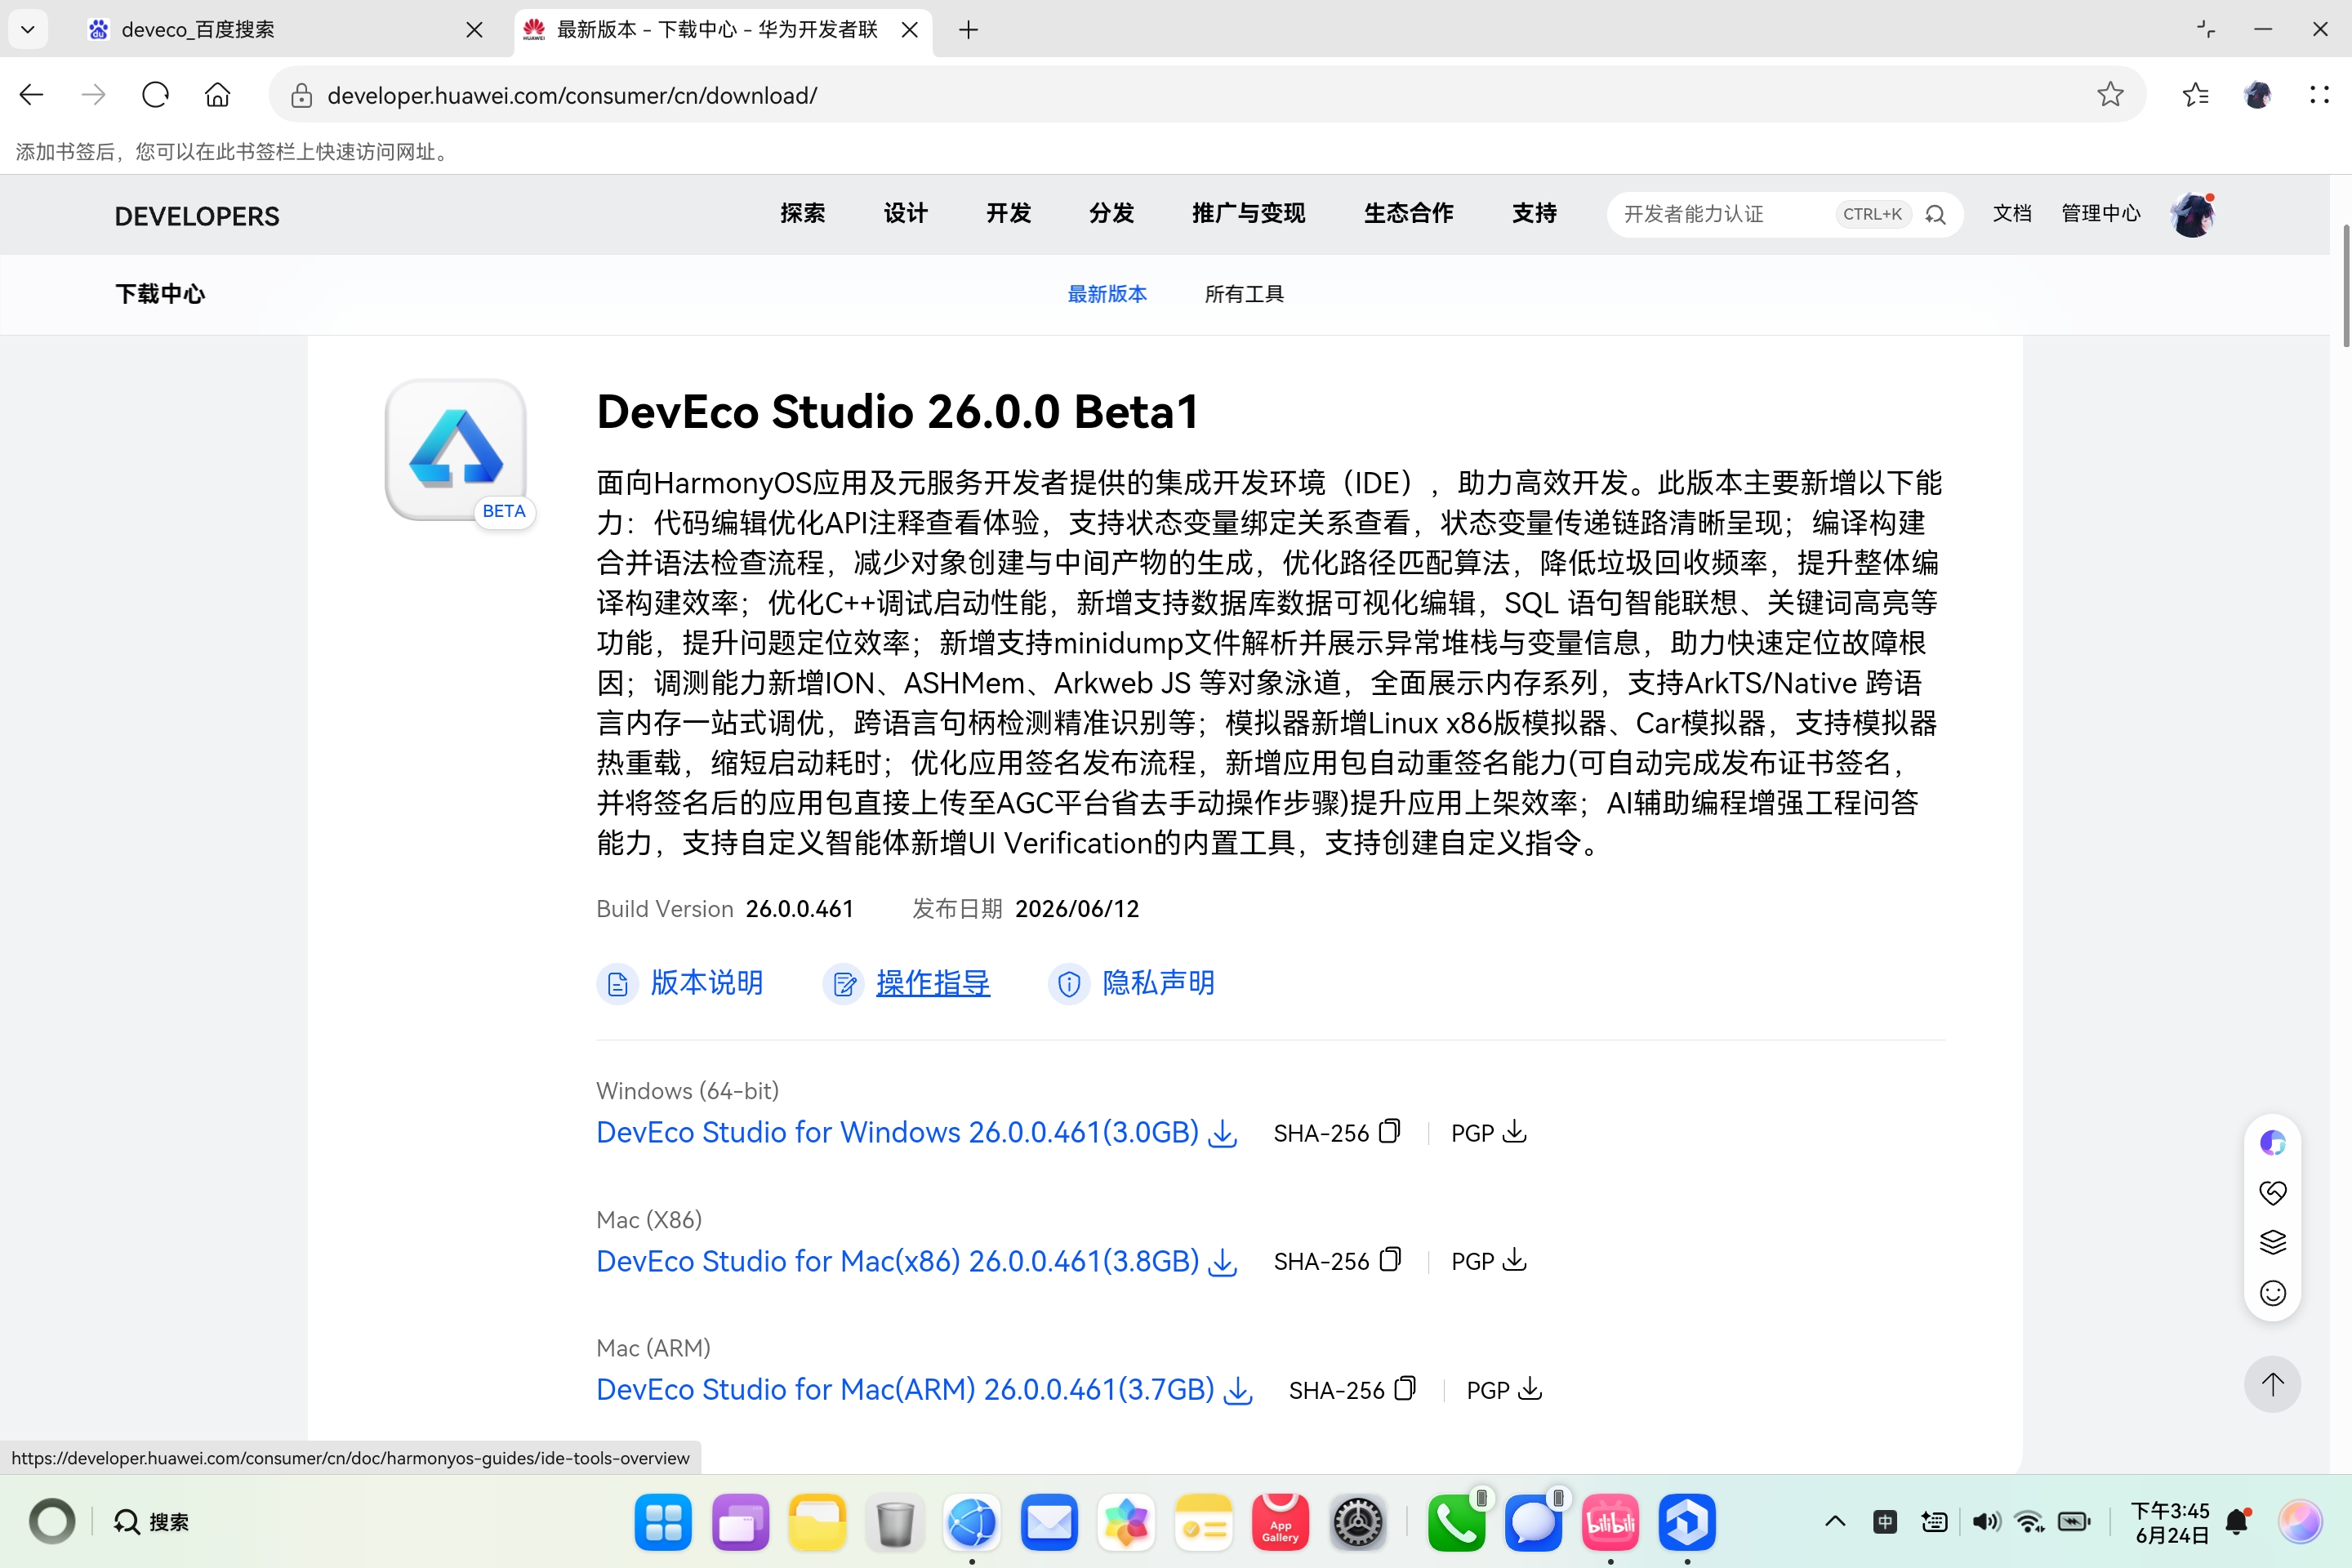Expand the system tray hidden icons chevron

pyautogui.click(x=1834, y=1521)
